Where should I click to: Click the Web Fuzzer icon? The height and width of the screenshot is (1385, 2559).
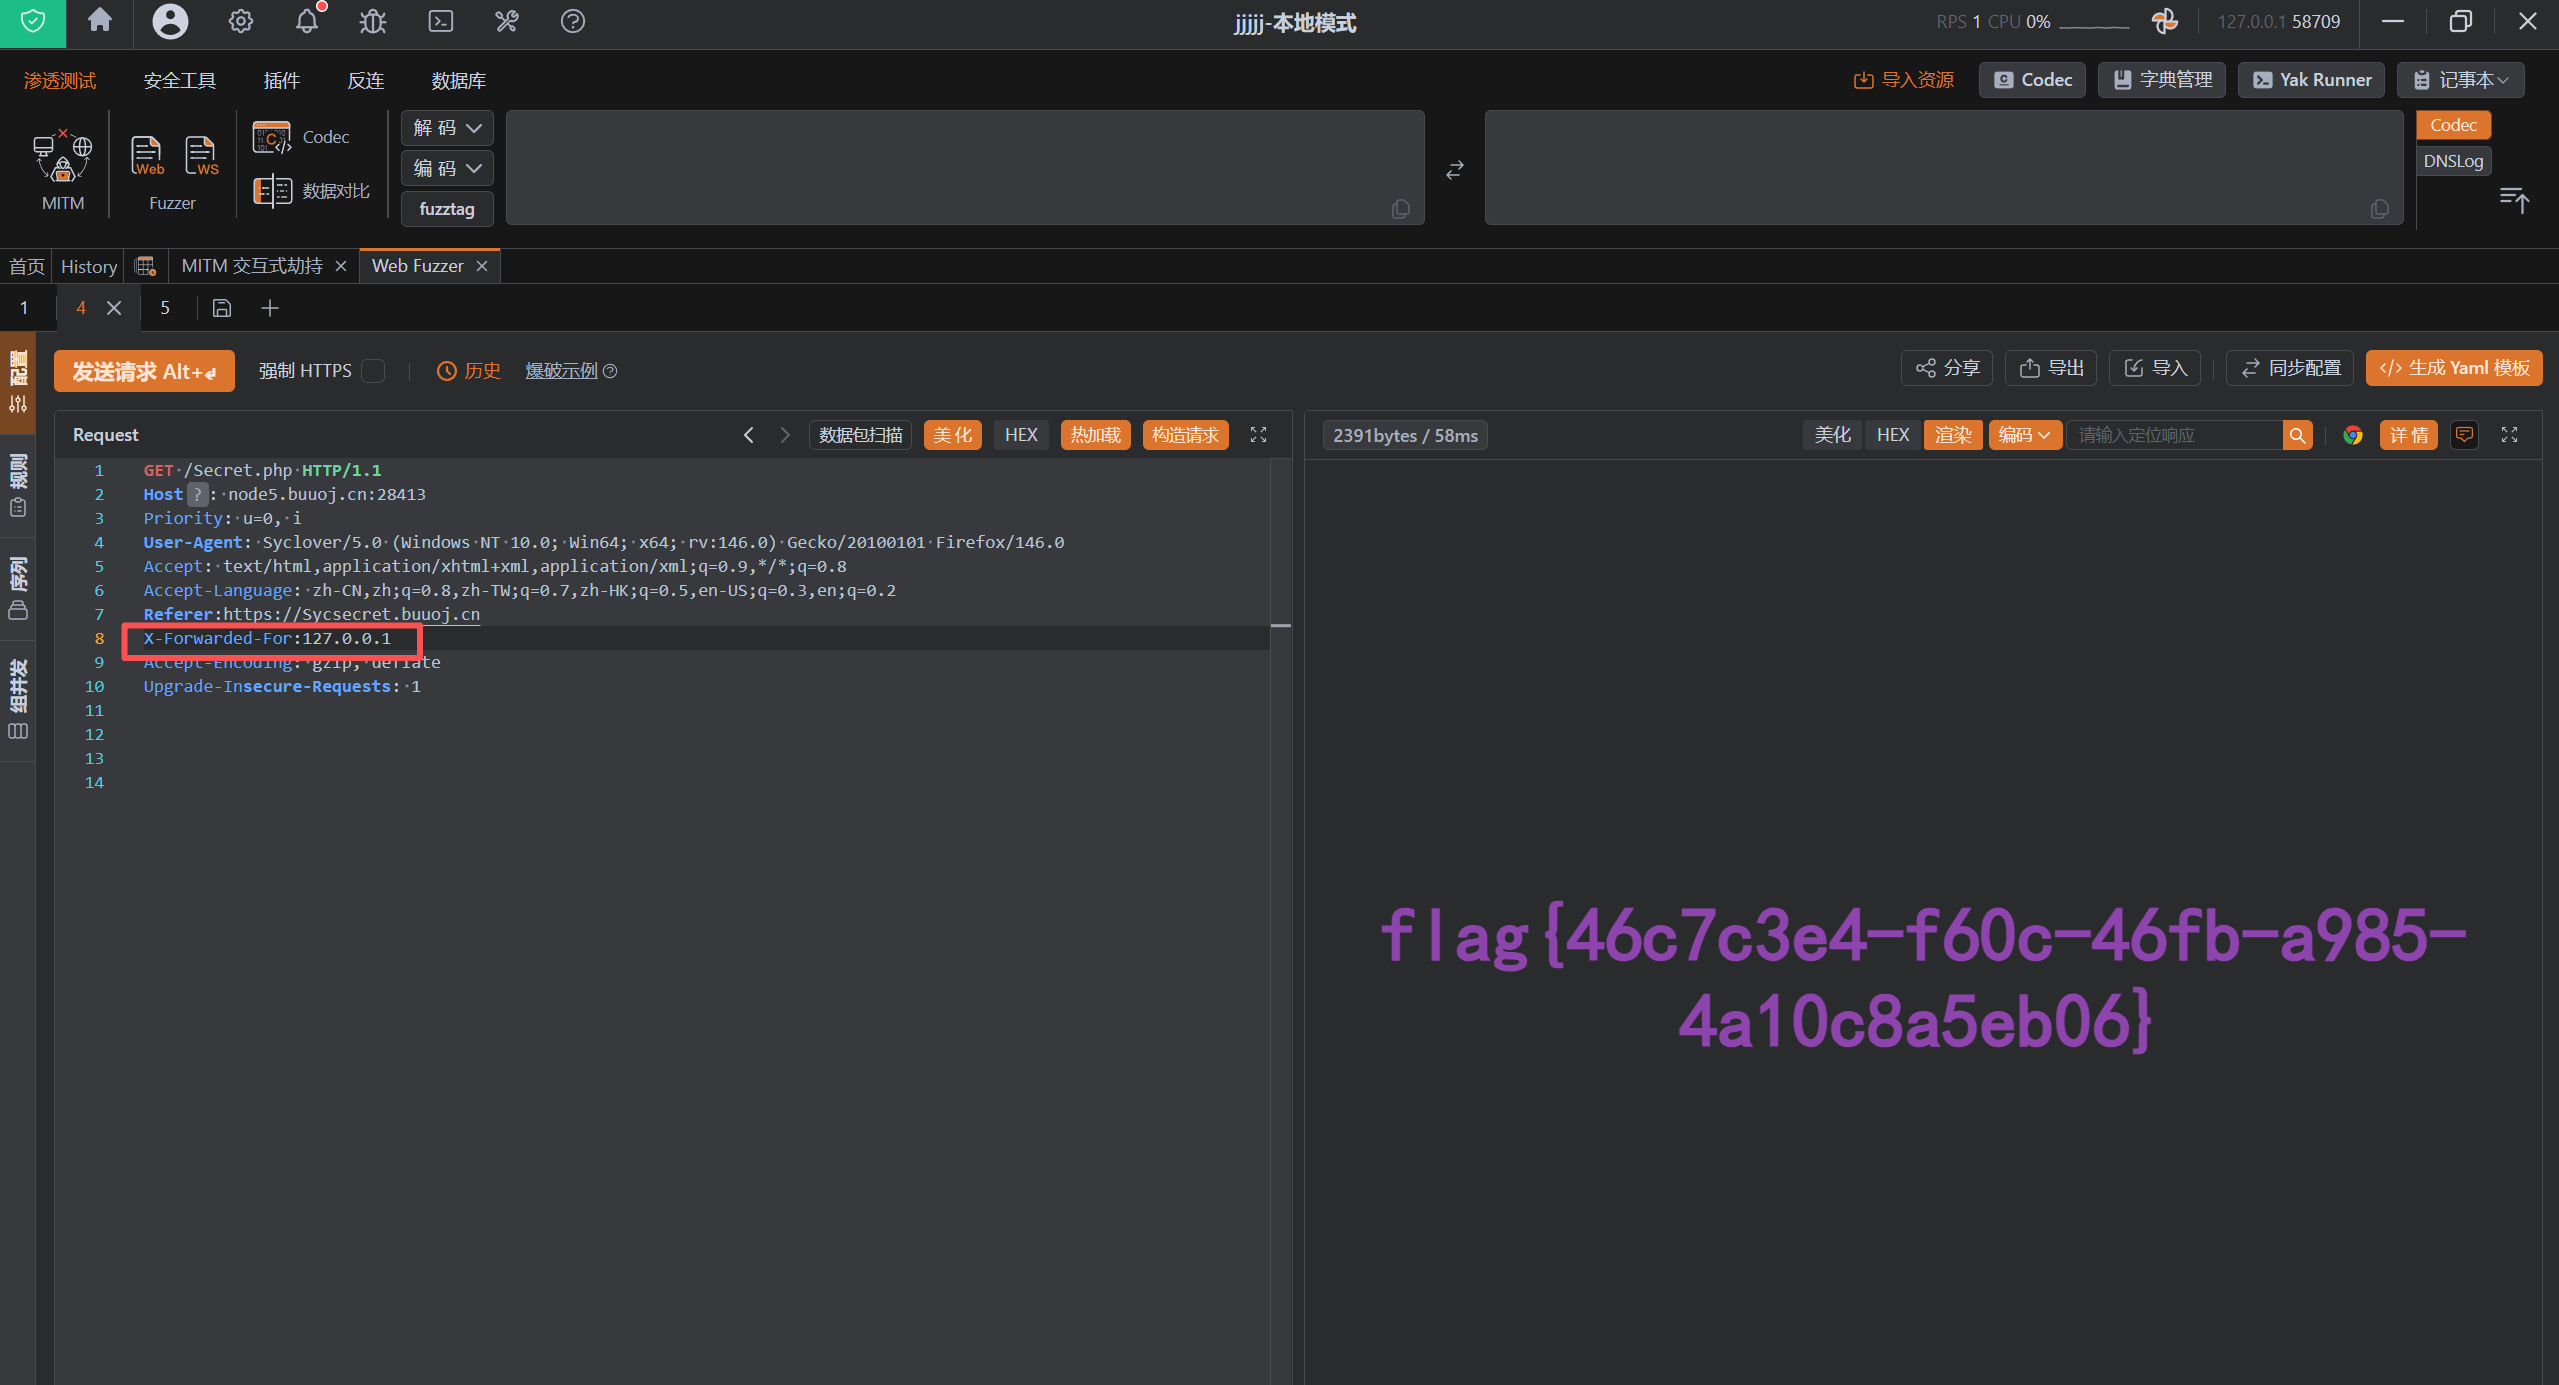[x=146, y=156]
